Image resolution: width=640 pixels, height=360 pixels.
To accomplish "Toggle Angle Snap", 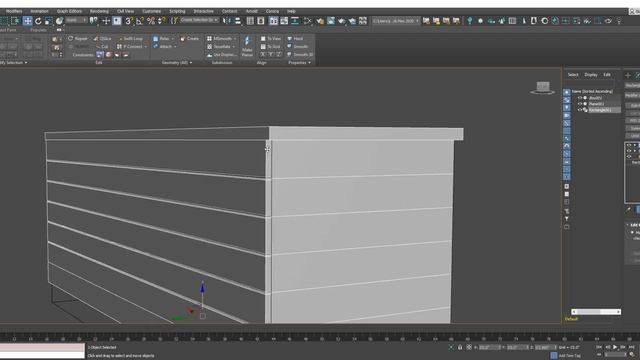I will [x=140, y=21].
